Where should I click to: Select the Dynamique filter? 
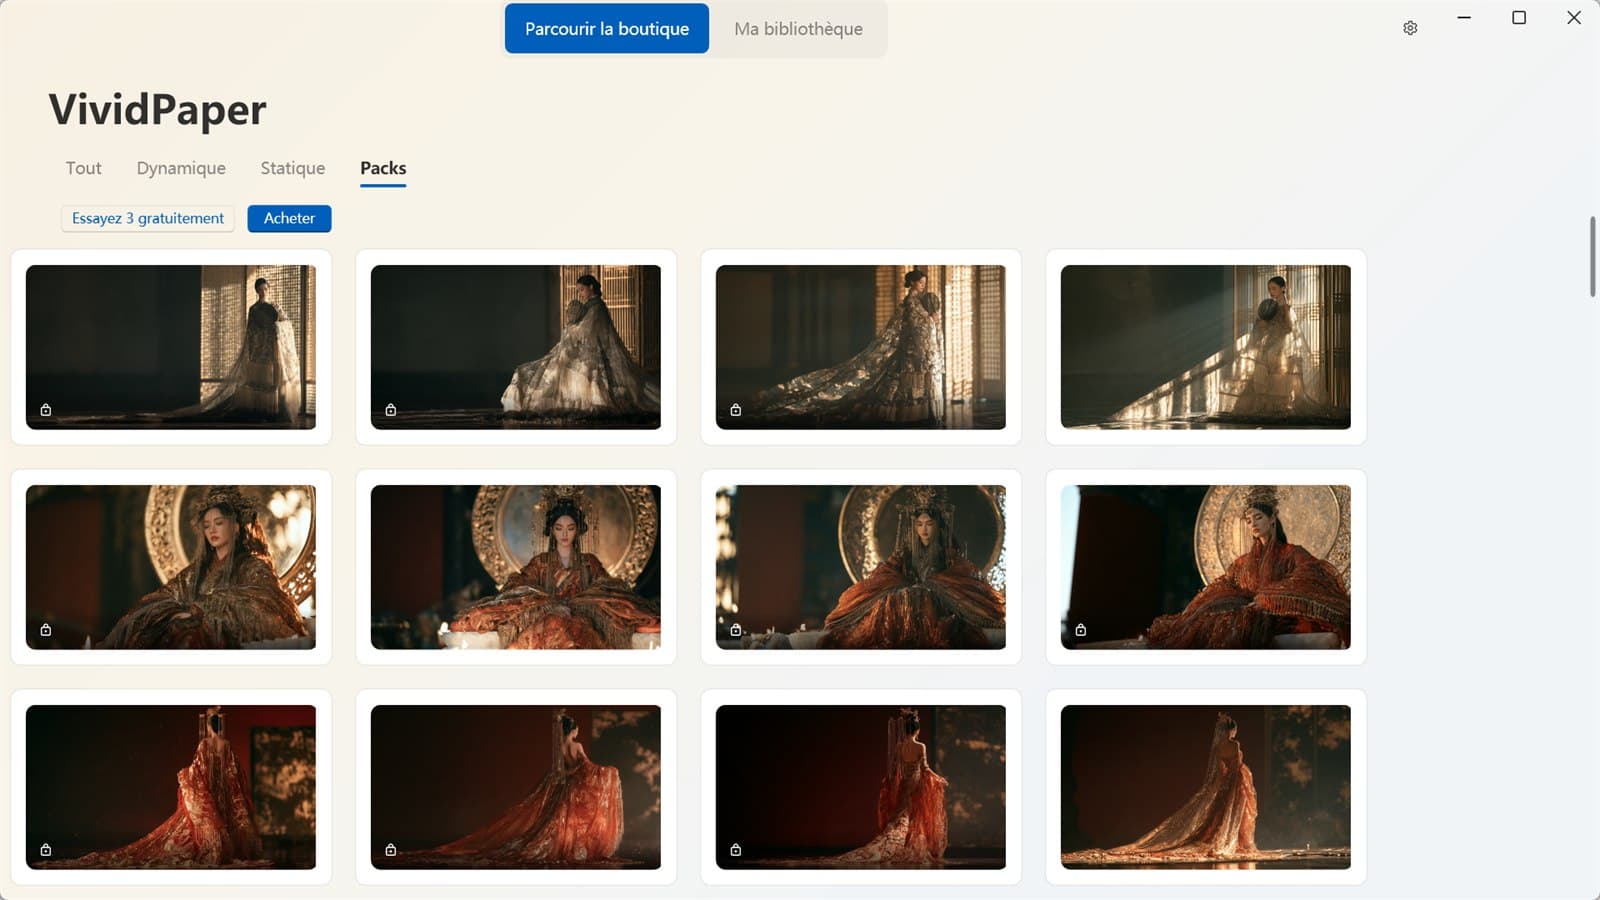pos(181,168)
